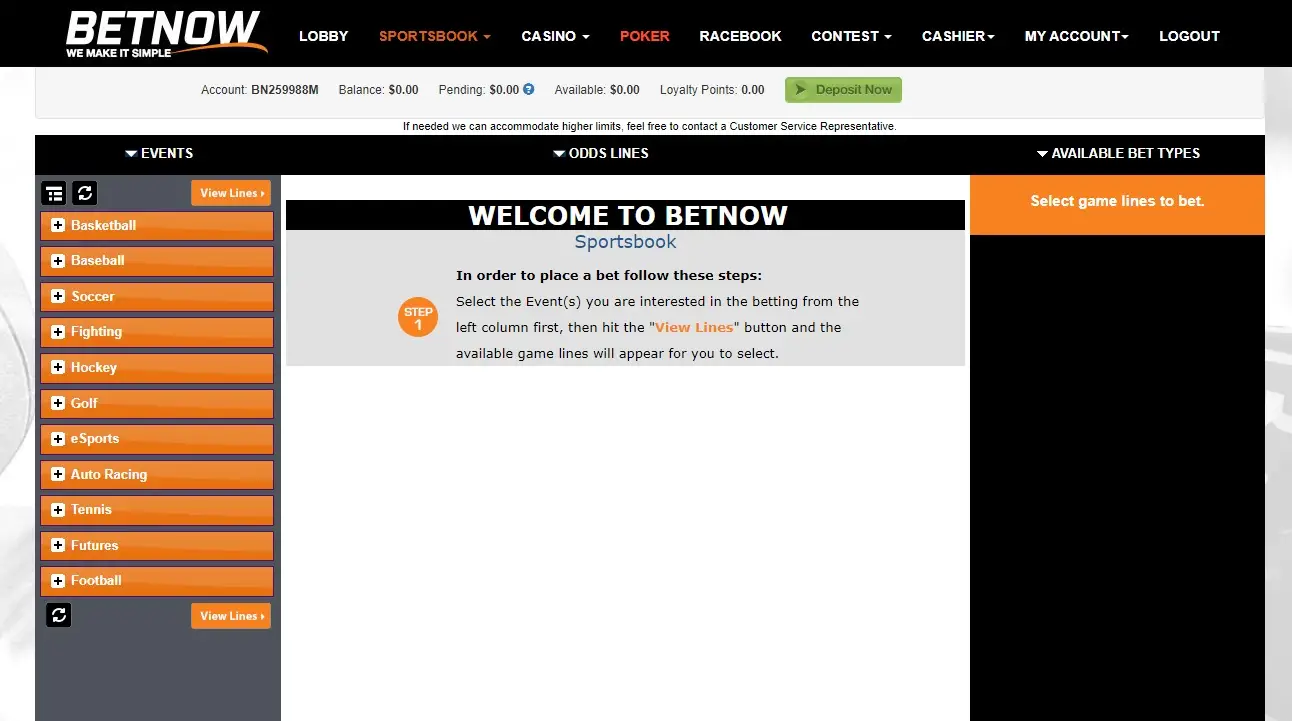Click the refresh icon below Football
Screen dimensions: 1292x721
click(59, 615)
